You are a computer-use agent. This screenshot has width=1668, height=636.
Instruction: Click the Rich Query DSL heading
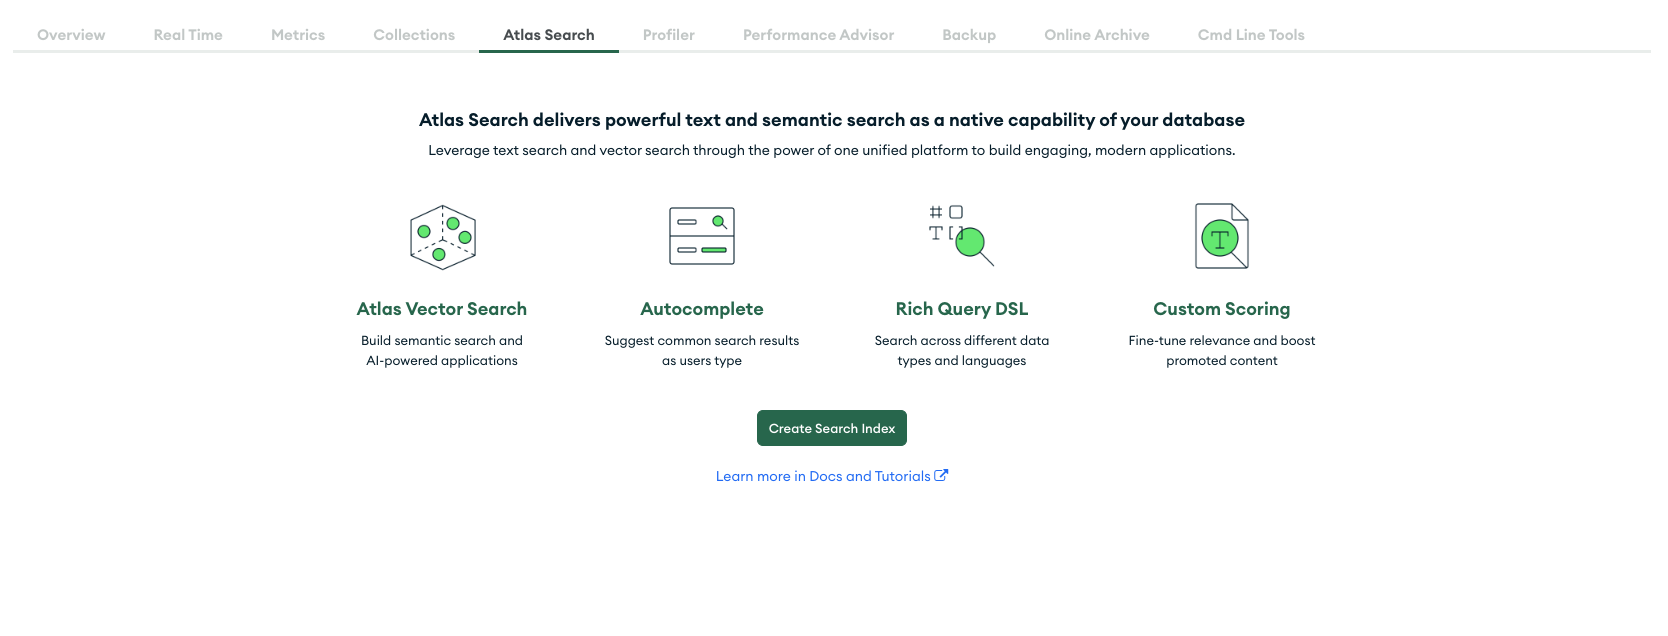962,309
